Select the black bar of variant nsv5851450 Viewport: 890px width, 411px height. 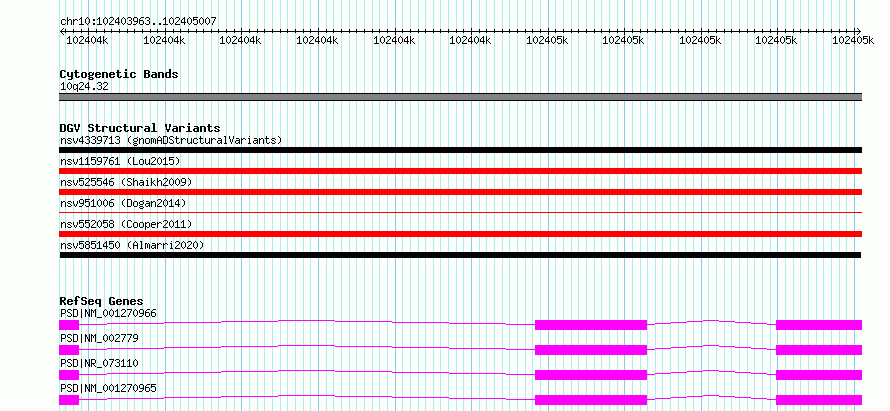click(460, 255)
